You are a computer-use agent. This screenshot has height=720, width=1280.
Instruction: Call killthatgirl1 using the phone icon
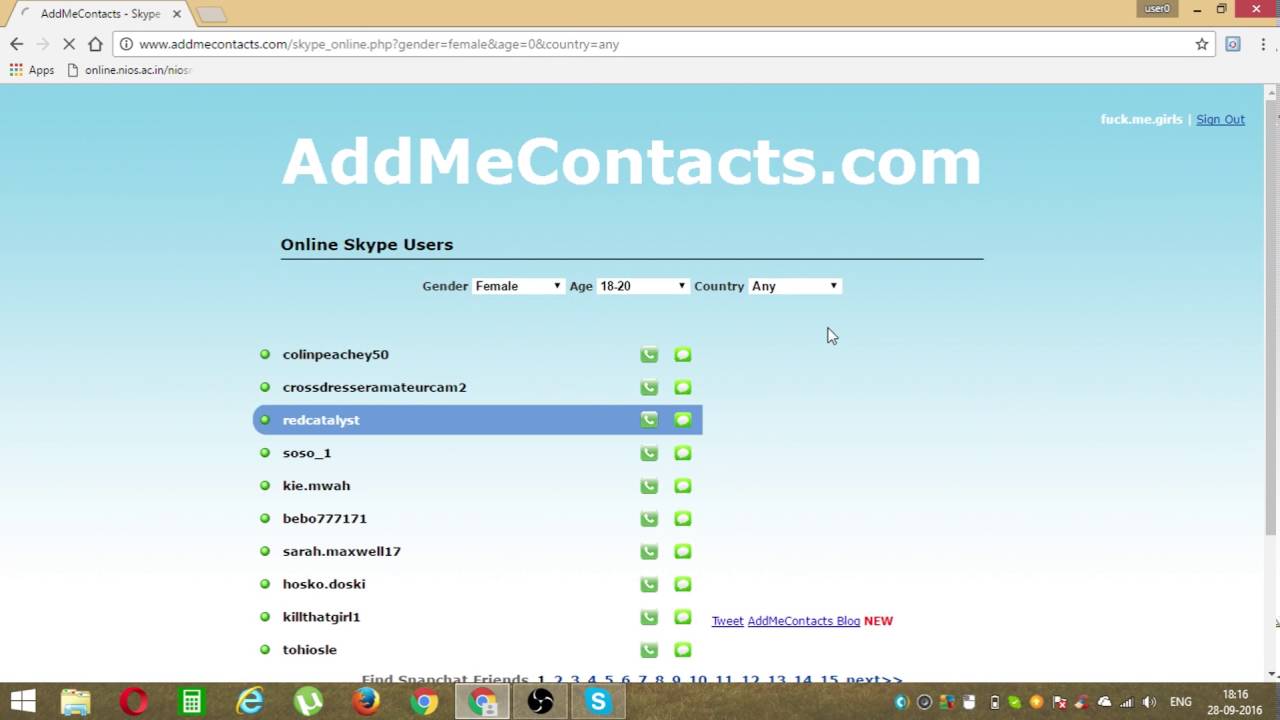(x=649, y=617)
